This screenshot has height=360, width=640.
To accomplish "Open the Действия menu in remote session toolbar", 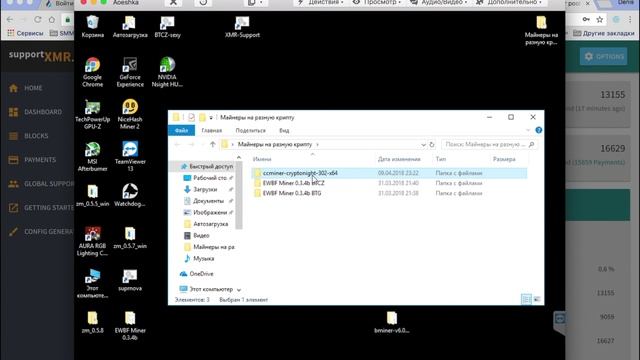I will point(320,3).
